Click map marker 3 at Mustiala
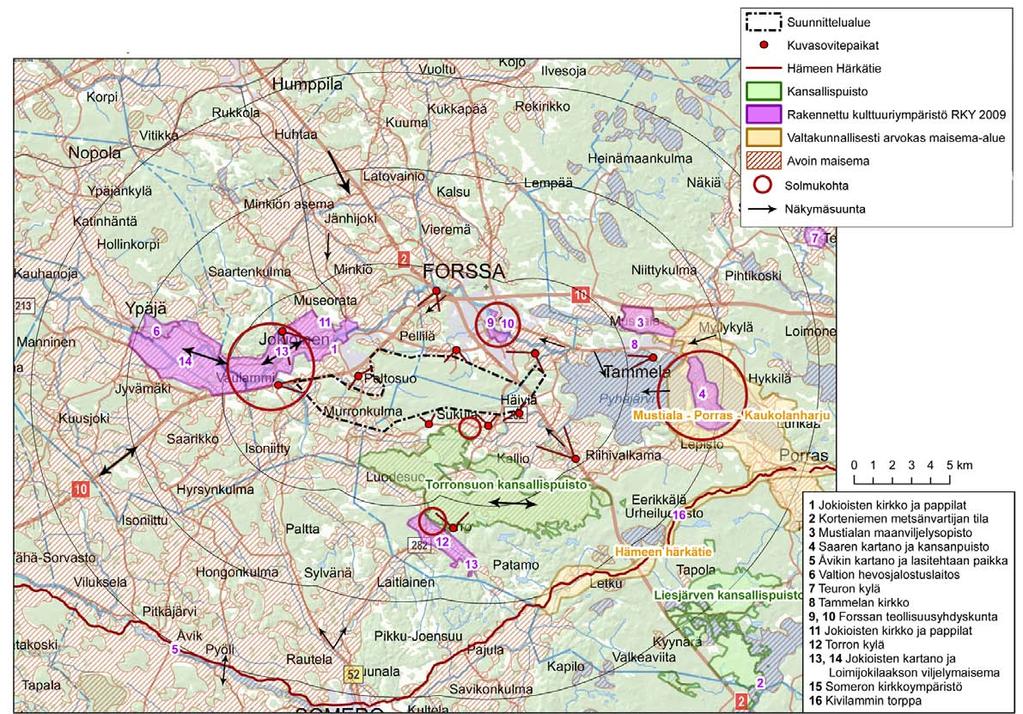This screenshot has height=714, width=1023. pos(640,322)
